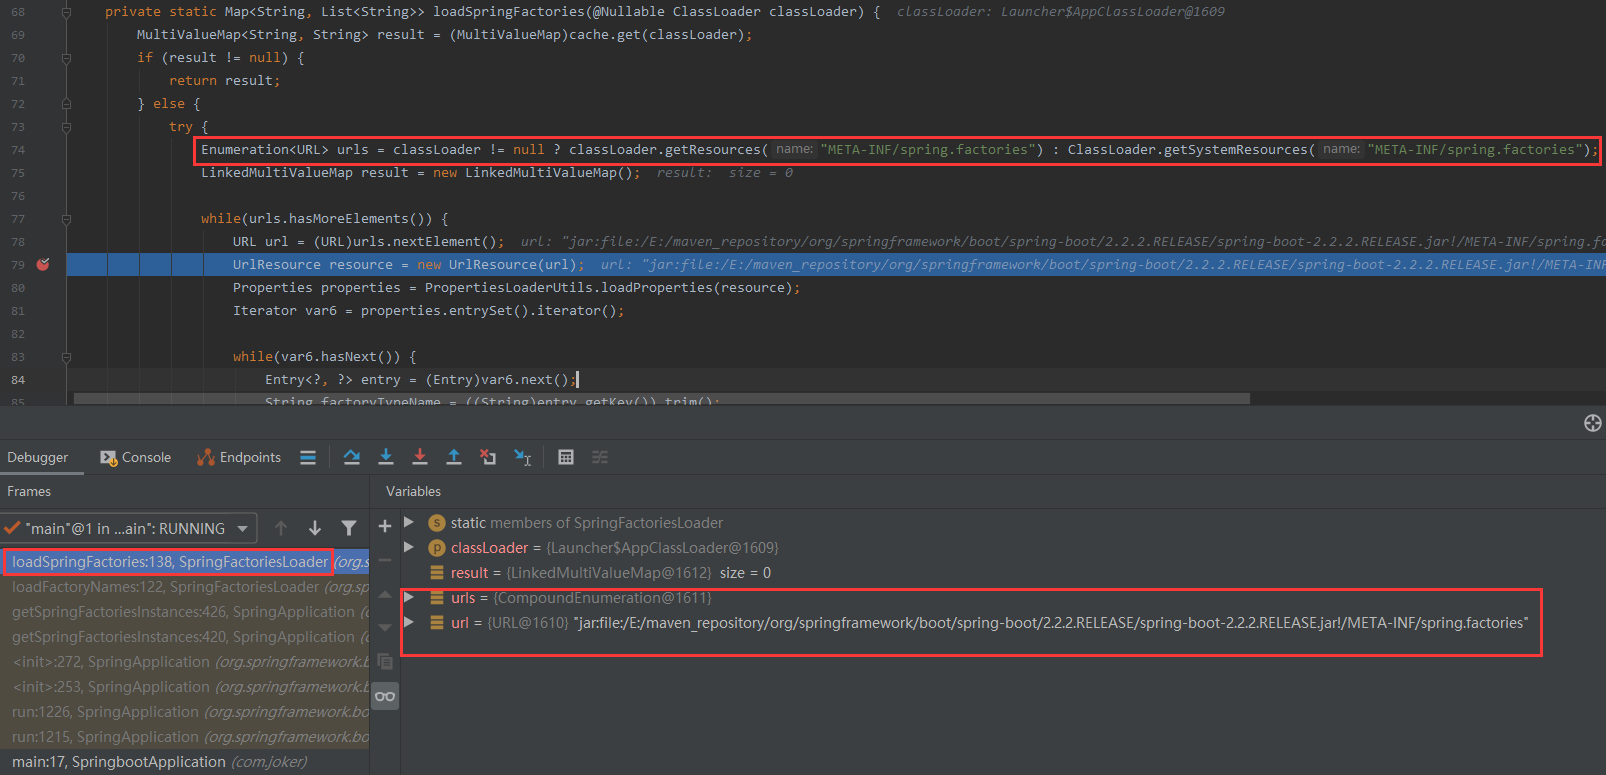This screenshot has width=1606, height=775.
Task: Click the Run to Cursor icon
Action: (523, 457)
